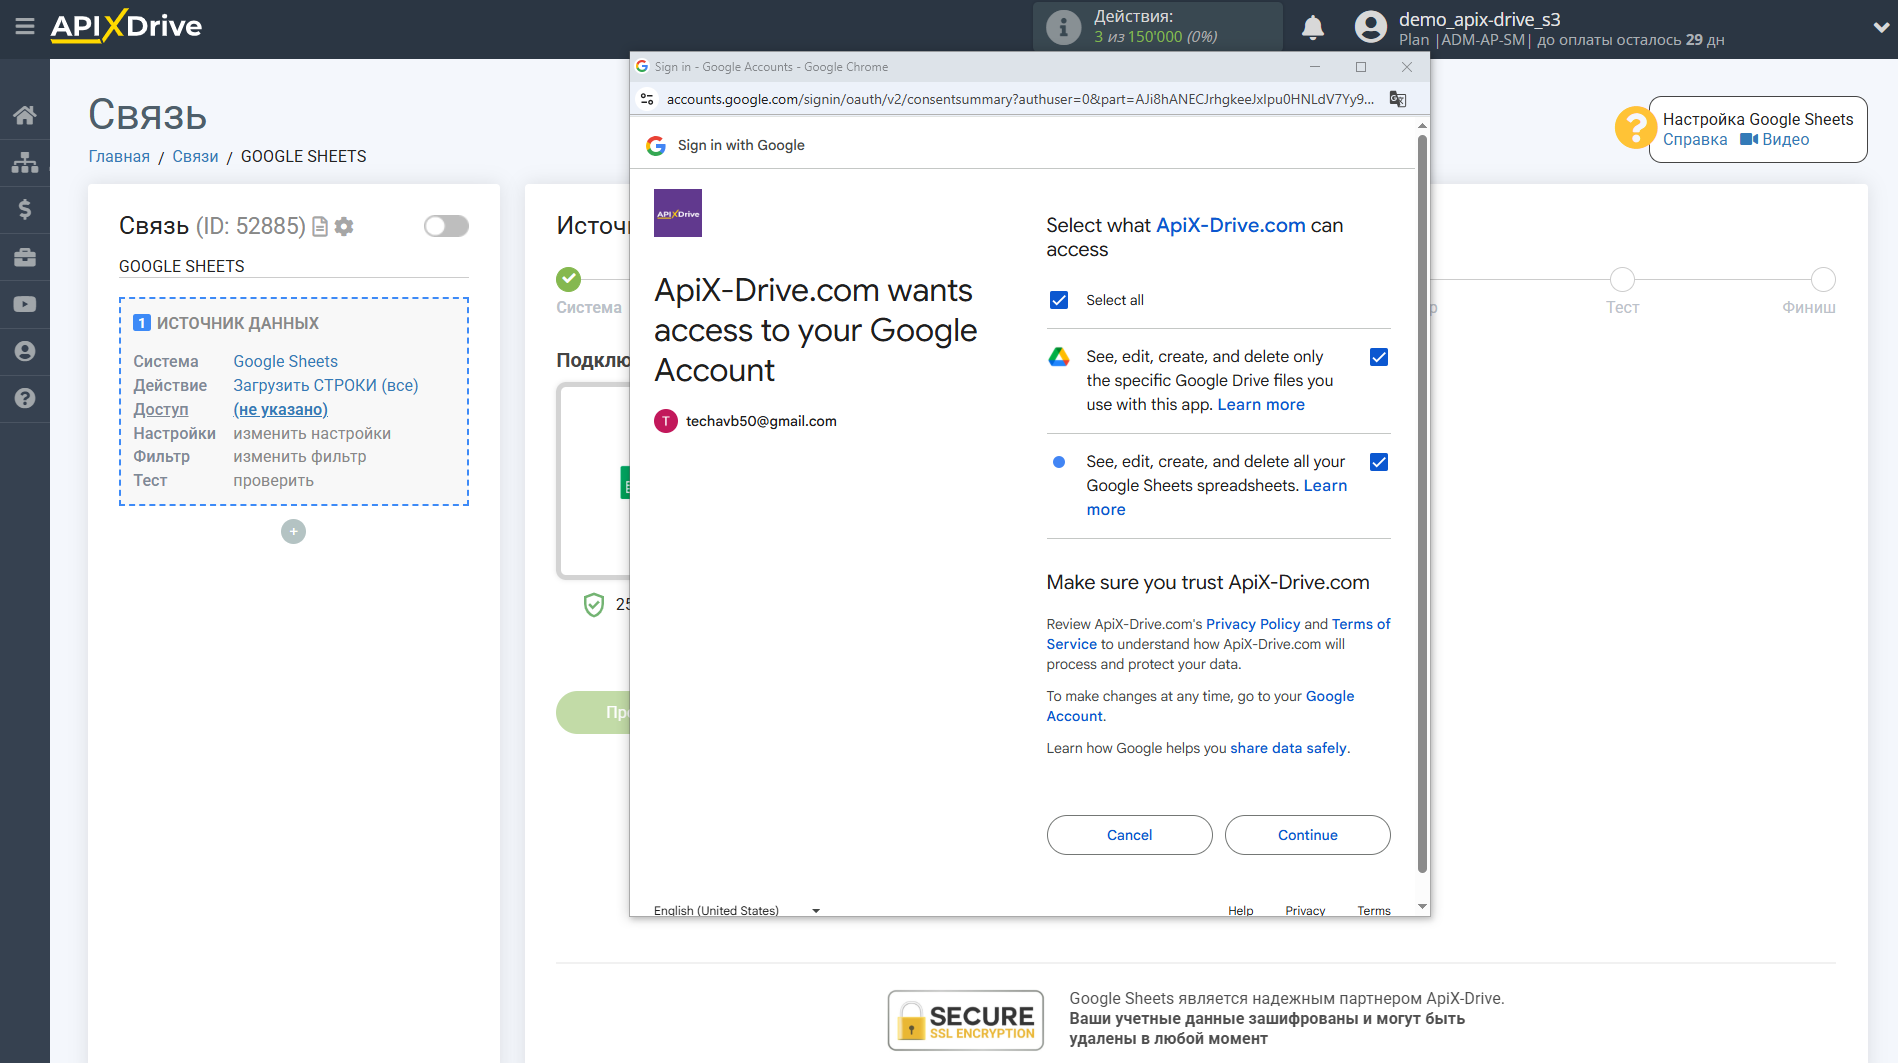This screenshot has width=1898, height=1063.
Task: Select the briefcase icon in the sidebar
Action: pos(25,256)
